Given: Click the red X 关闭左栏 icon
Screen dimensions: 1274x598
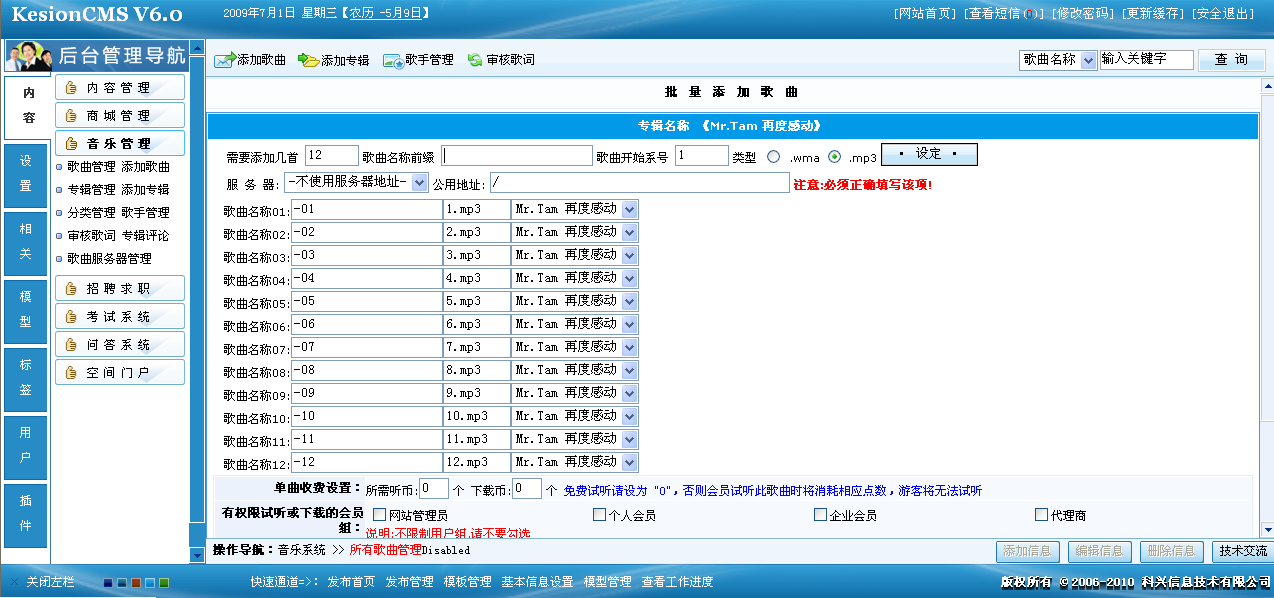Looking at the screenshot, I should [14, 582].
